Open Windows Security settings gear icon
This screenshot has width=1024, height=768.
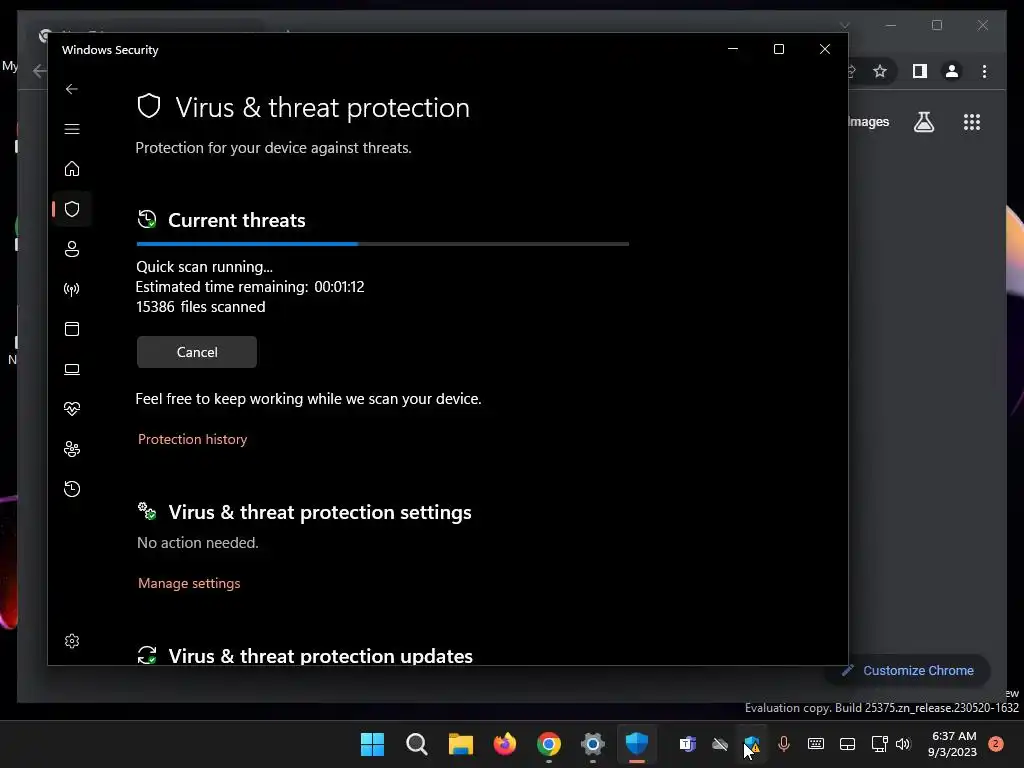[x=72, y=641]
